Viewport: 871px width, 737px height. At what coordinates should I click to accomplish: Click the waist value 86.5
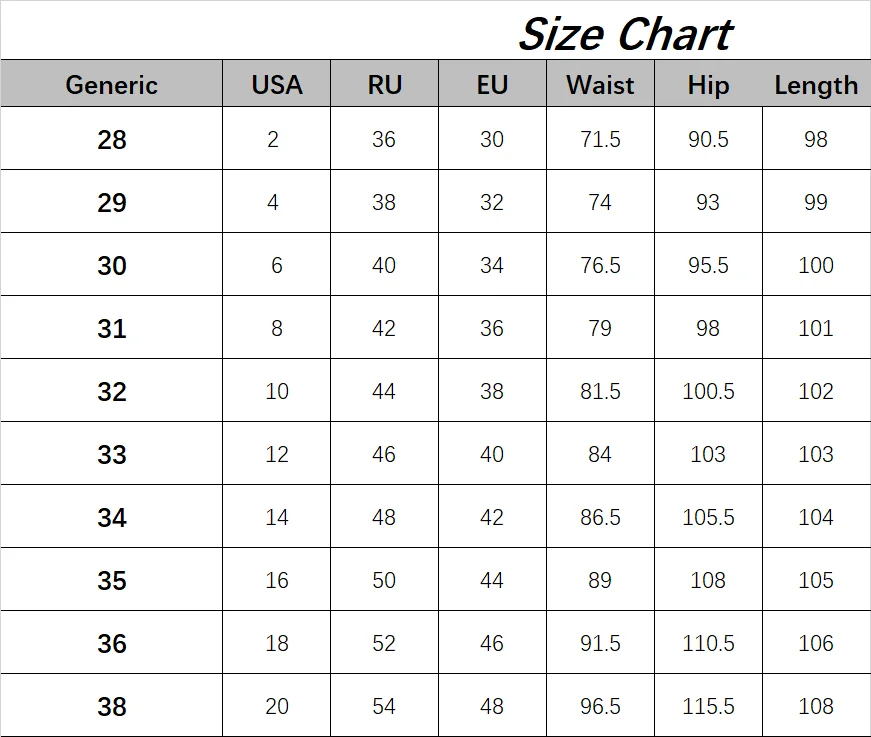pos(600,518)
